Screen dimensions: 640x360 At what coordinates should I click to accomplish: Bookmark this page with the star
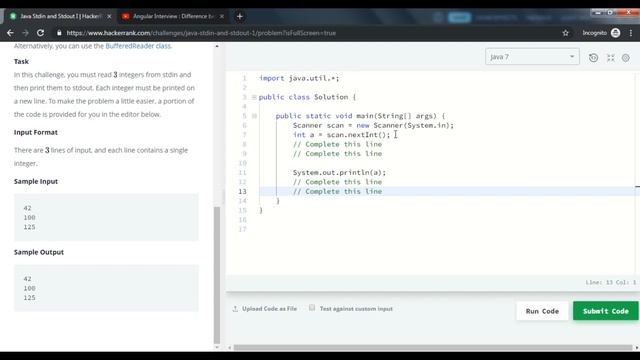click(565, 33)
